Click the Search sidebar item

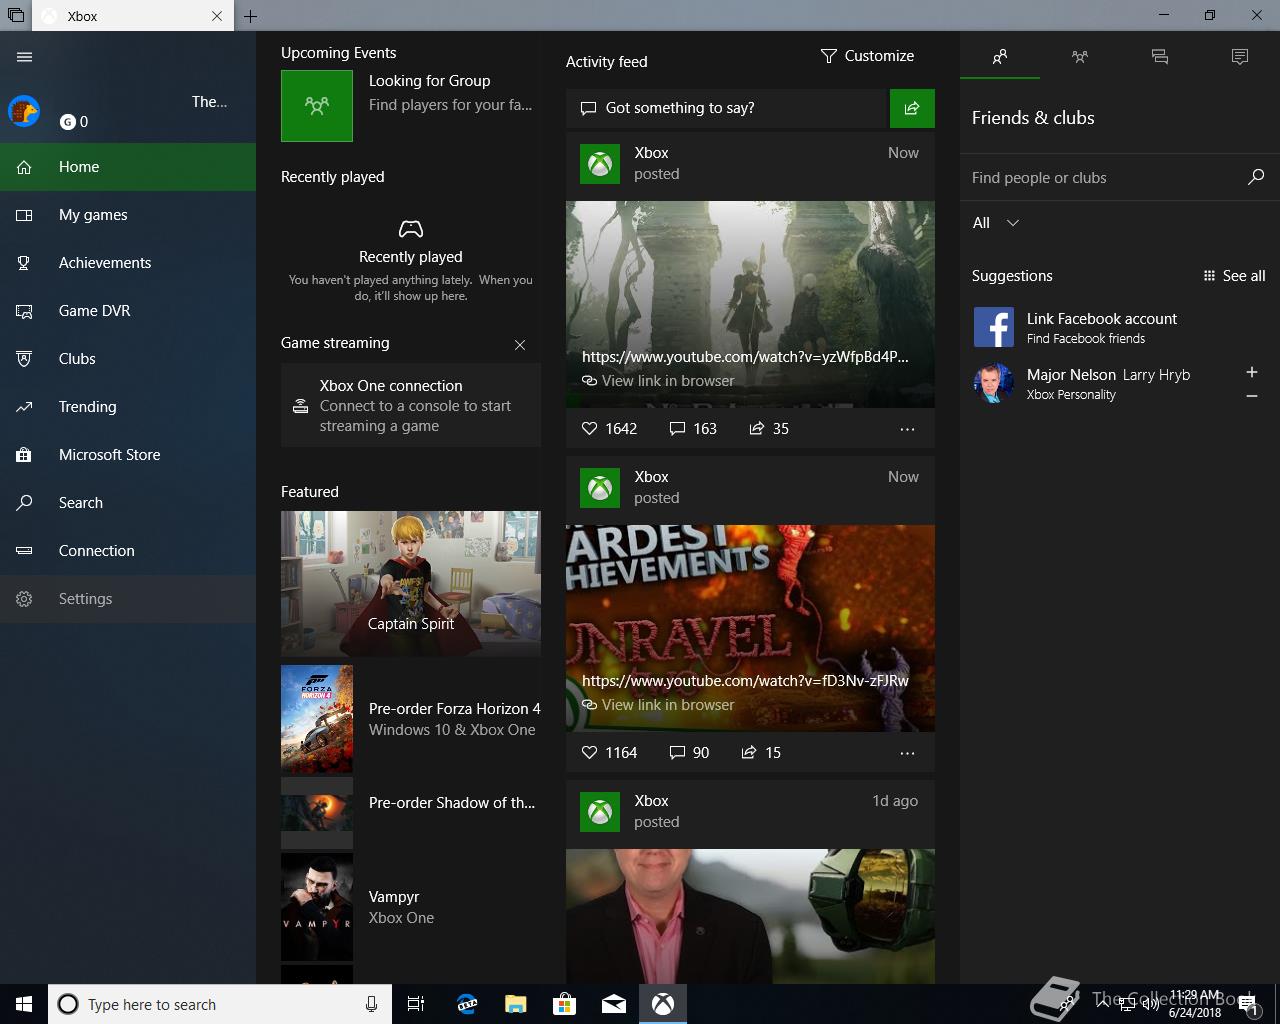pos(128,503)
